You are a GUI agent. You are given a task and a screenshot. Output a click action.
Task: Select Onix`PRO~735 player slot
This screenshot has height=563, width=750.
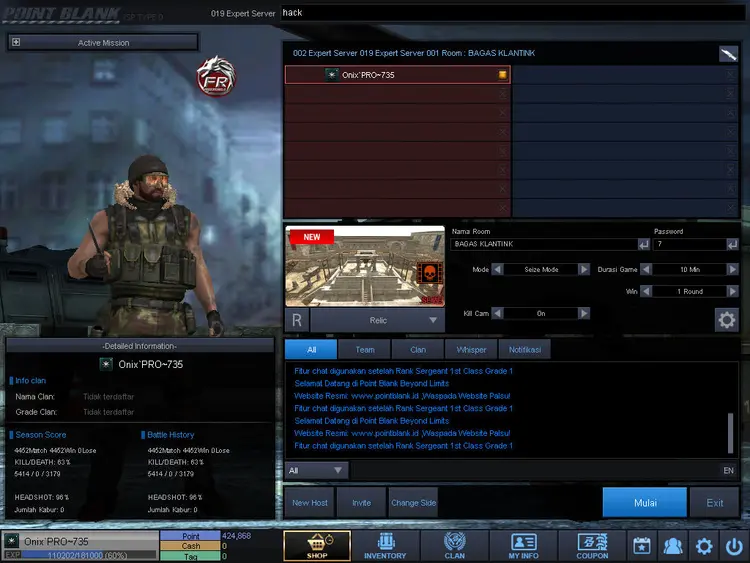tap(397, 75)
